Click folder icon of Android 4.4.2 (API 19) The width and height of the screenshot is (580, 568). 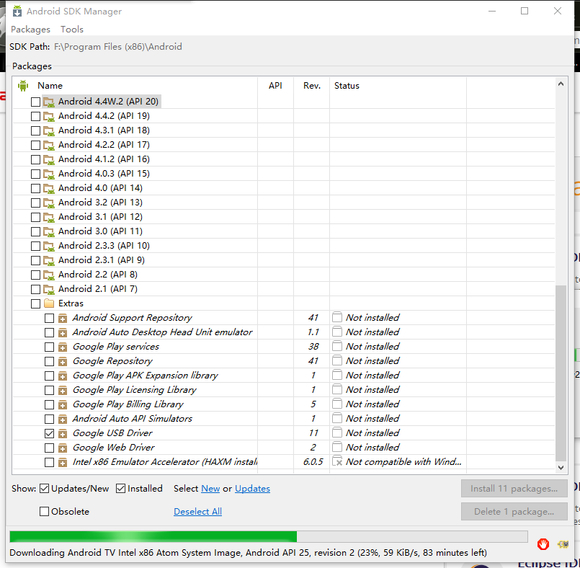coord(48,116)
